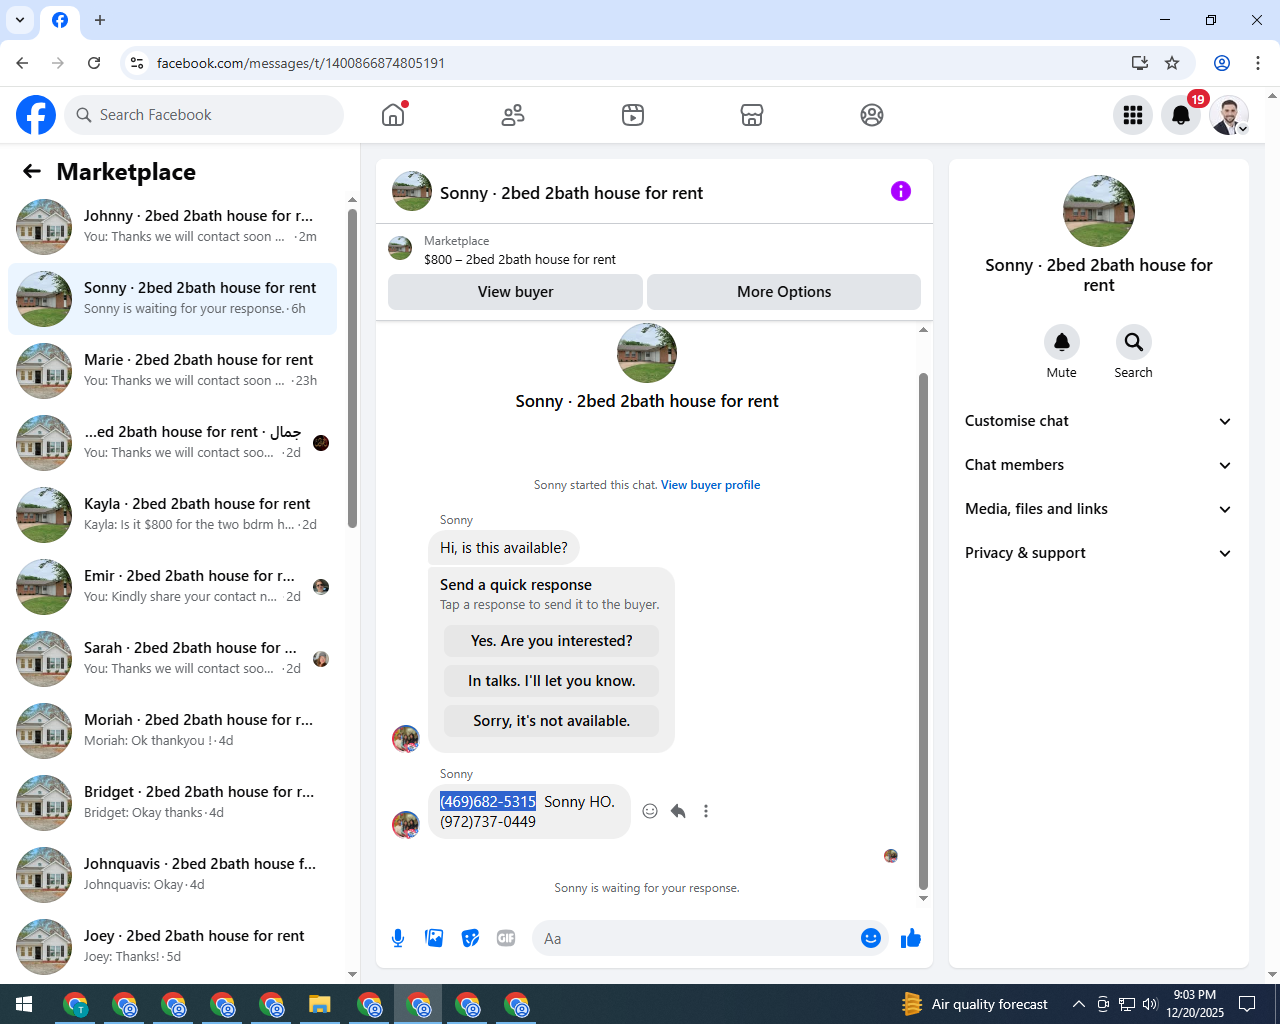Screen dimensions: 1280x1024
Task: Open Moriah's conversation in chat list
Action: point(172,731)
